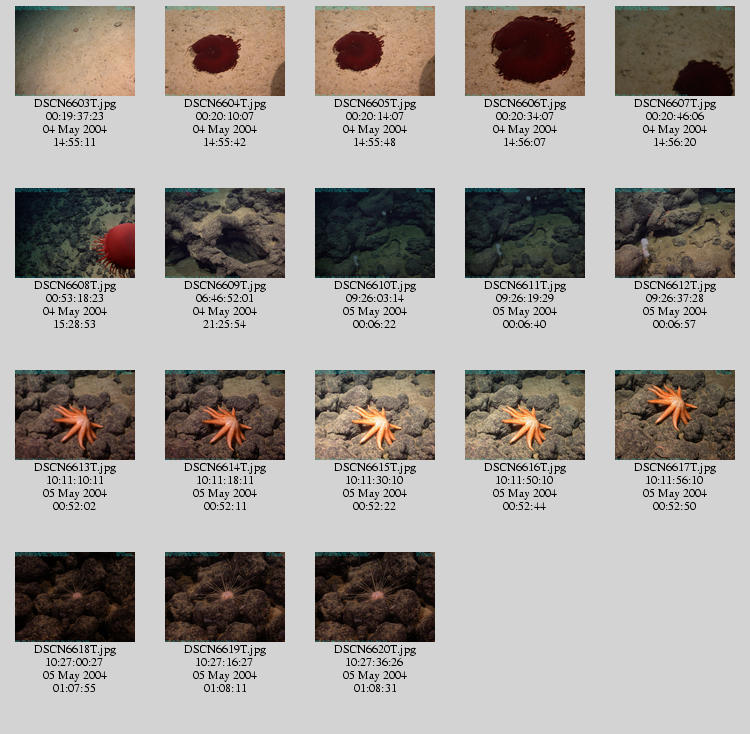Open thumbnail DSCN6611T.jpg
Image resolution: width=750 pixels, height=734 pixels.
pos(525,233)
